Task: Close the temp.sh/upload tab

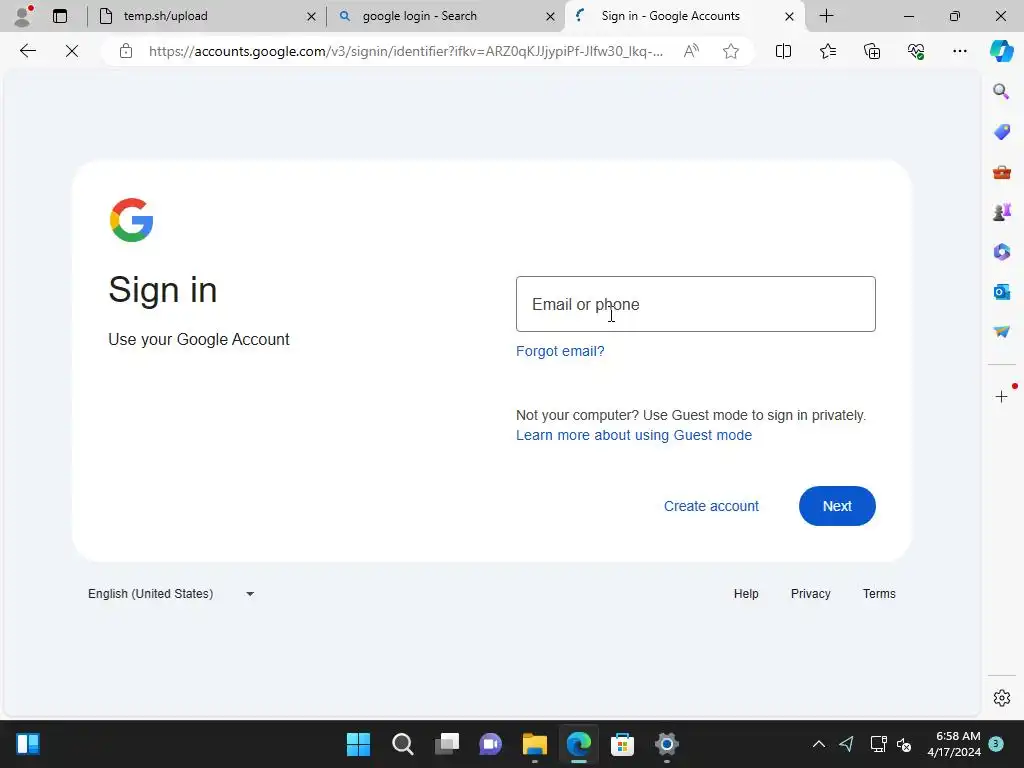Action: click(x=312, y=16)
